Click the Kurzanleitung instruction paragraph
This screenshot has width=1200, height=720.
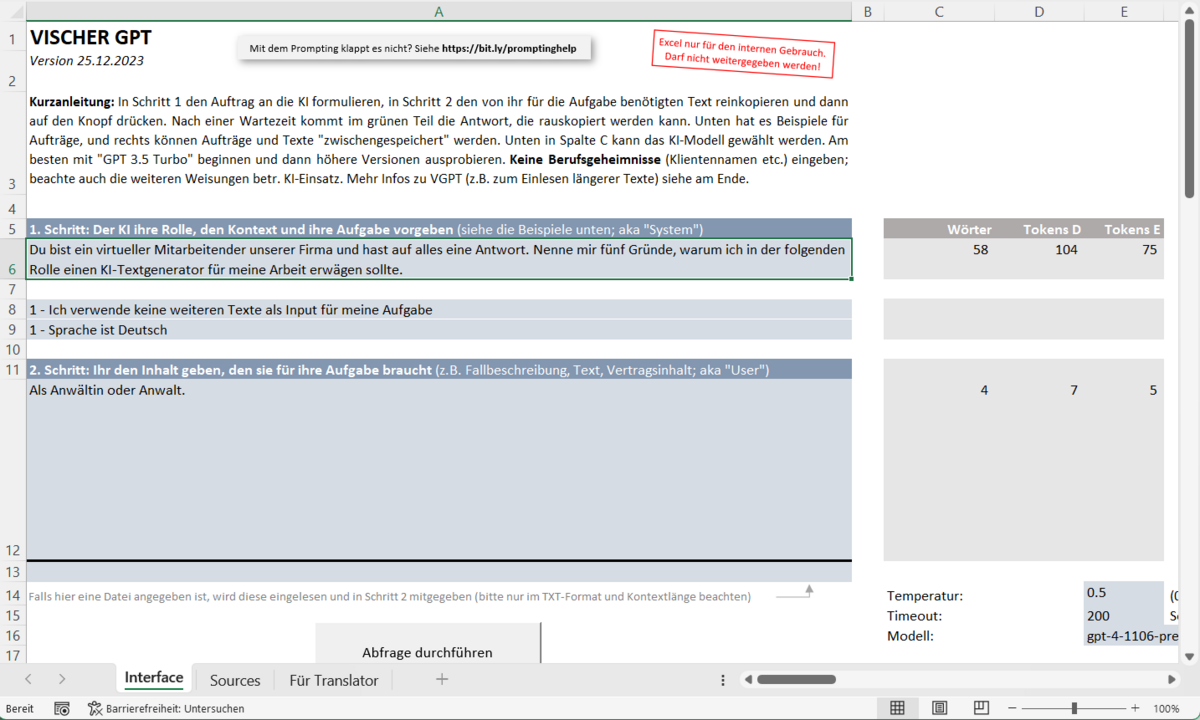pyautogui.click(x=439, y=140)
